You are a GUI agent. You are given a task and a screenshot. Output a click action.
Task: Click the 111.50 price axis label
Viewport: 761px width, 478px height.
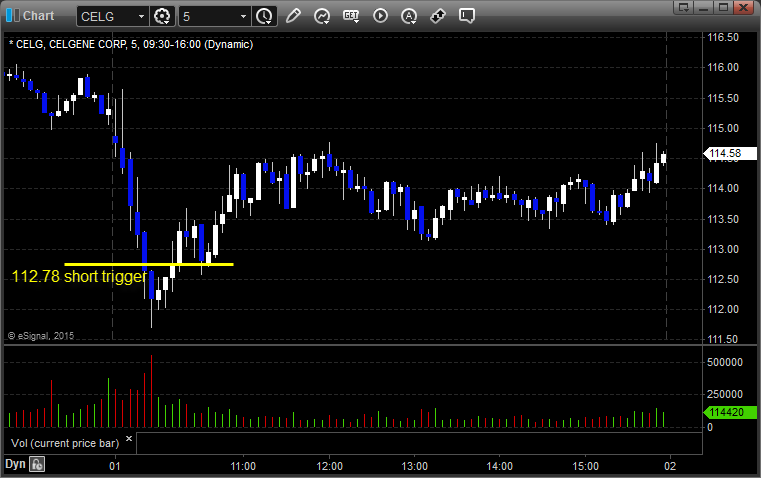click(x=723, y=339)
